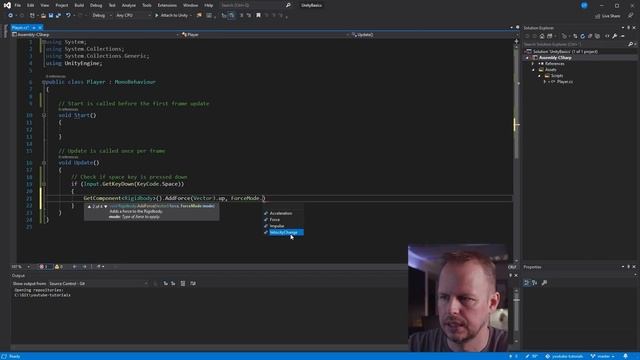This screenshot has width=640, height=360.
Task: Click the Save All toolbar icon
Action: point(58,16)
